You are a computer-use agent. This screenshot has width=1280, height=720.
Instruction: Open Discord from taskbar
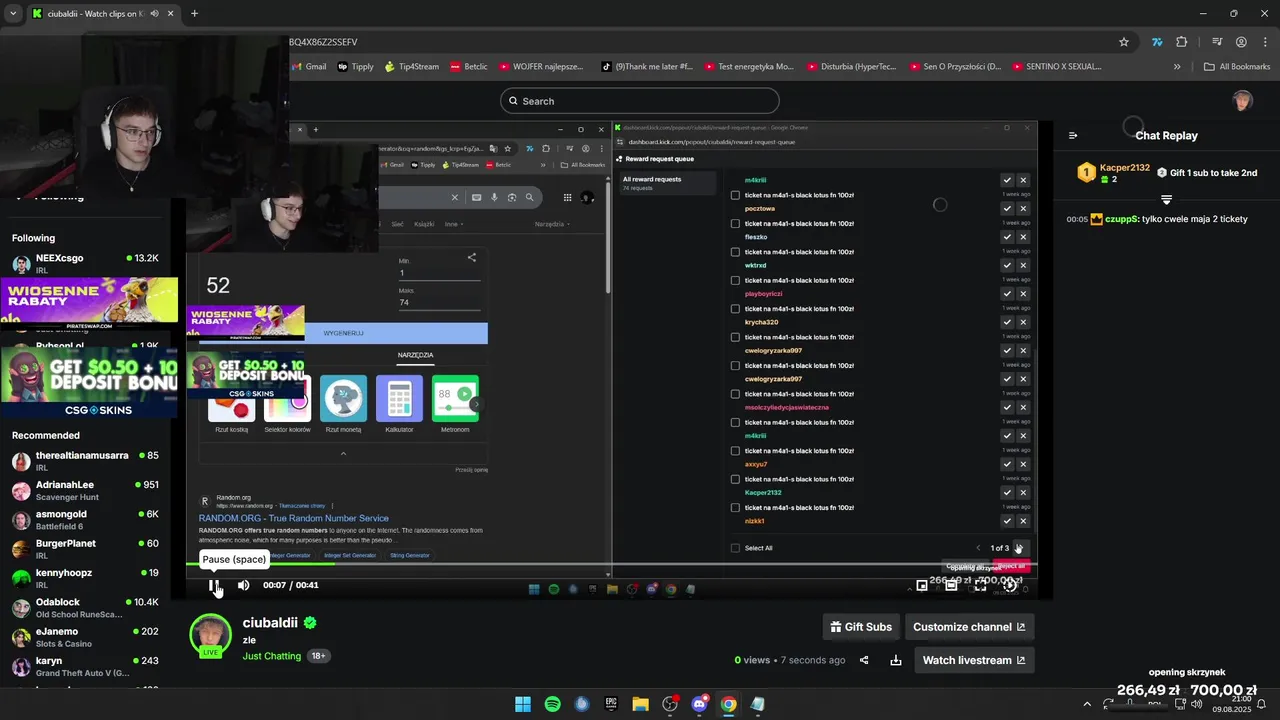(x=699, y=704)
